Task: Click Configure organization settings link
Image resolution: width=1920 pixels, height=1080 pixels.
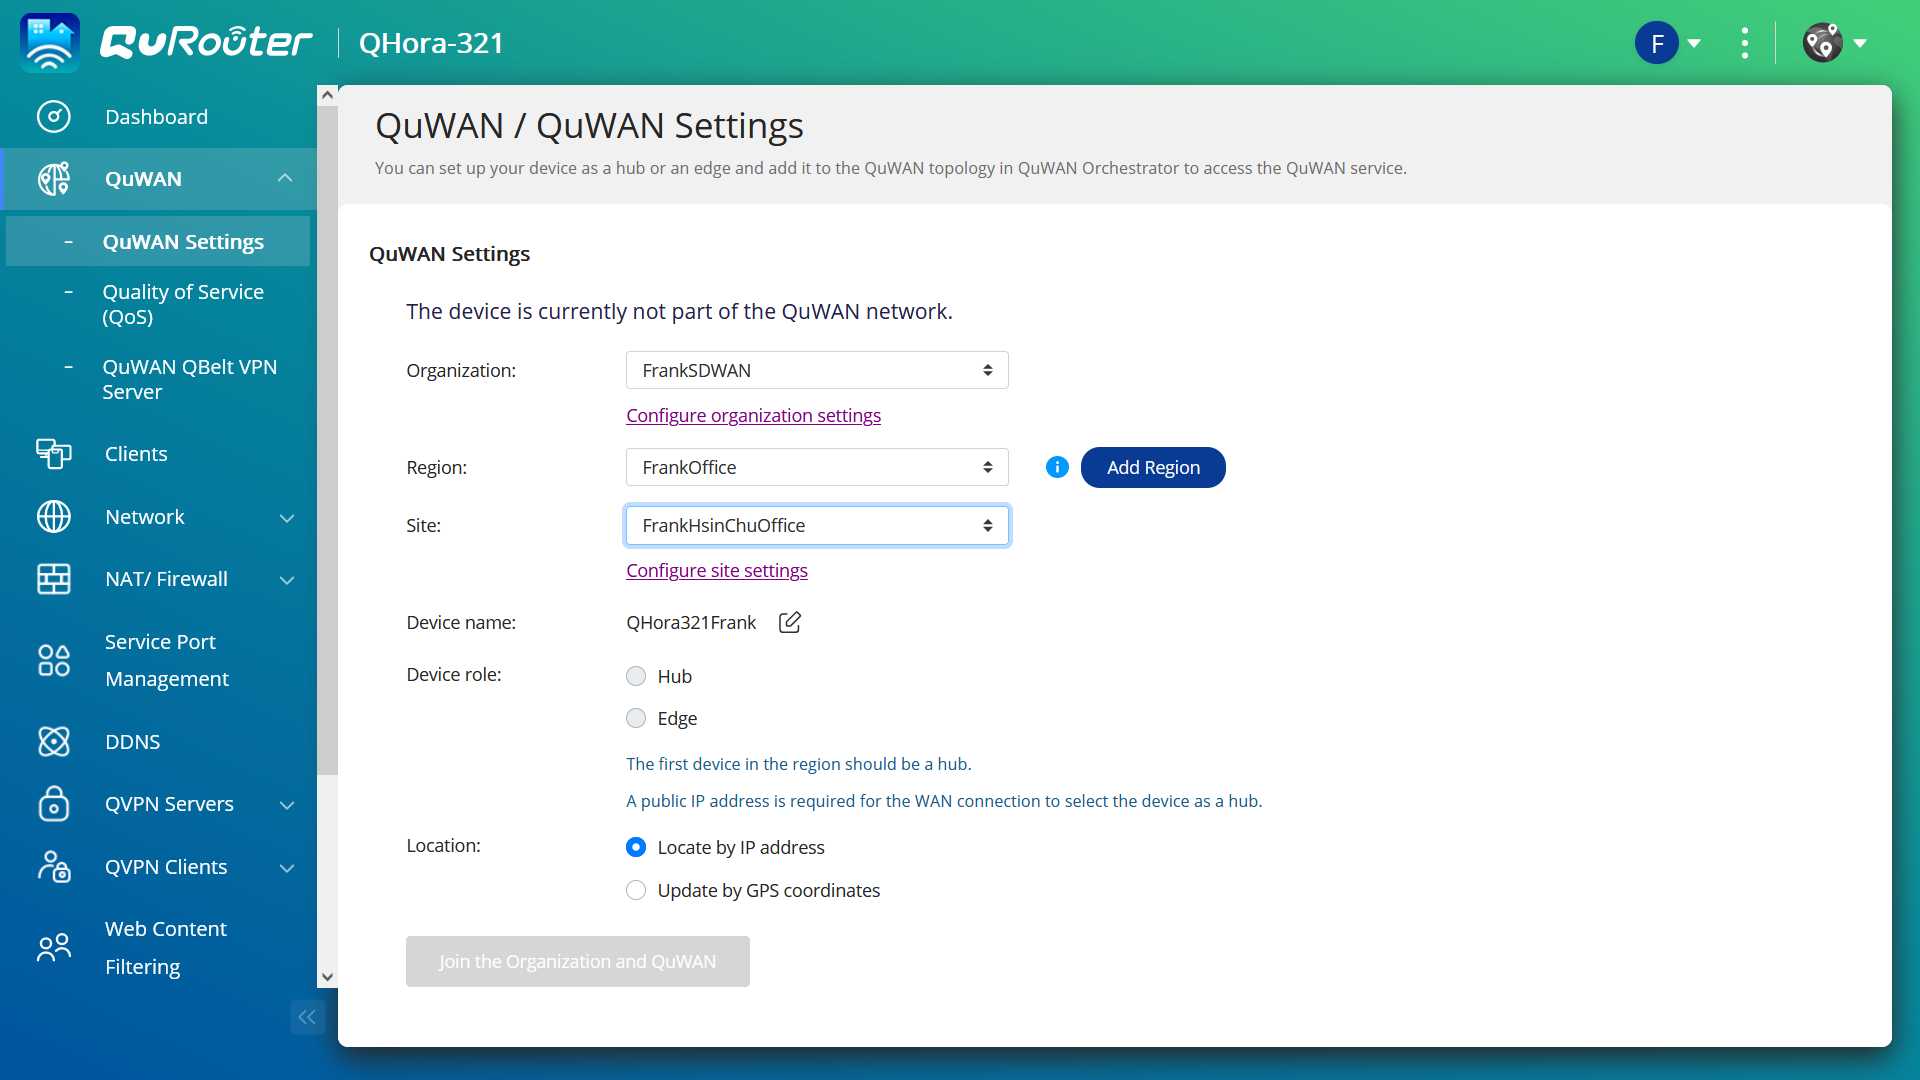Action: pos(753,415)
